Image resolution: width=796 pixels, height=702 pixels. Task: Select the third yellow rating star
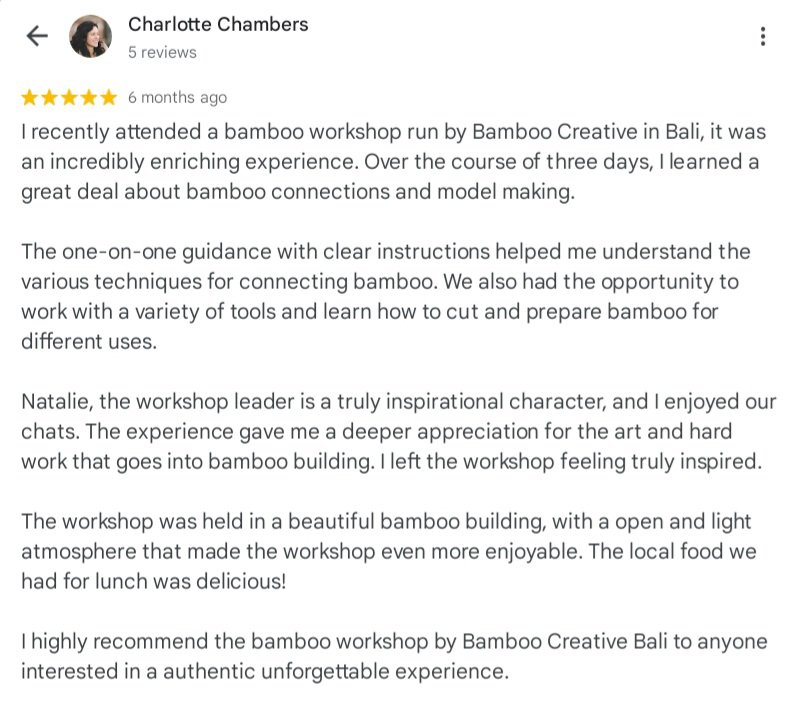(x=69, y=97)
